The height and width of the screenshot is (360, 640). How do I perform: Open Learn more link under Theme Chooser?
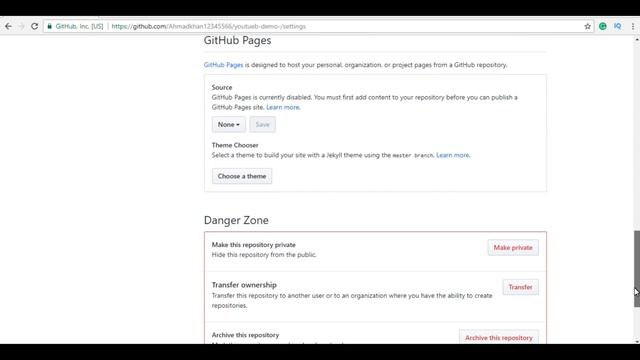[x=453, y=155]
